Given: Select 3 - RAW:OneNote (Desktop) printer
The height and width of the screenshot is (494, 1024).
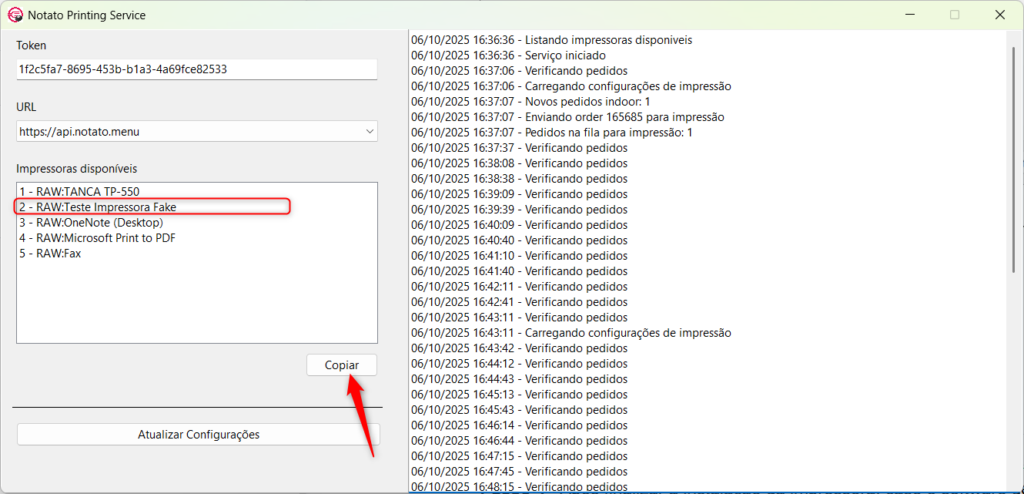Looking at the screenshot, I should click(90, 222).
